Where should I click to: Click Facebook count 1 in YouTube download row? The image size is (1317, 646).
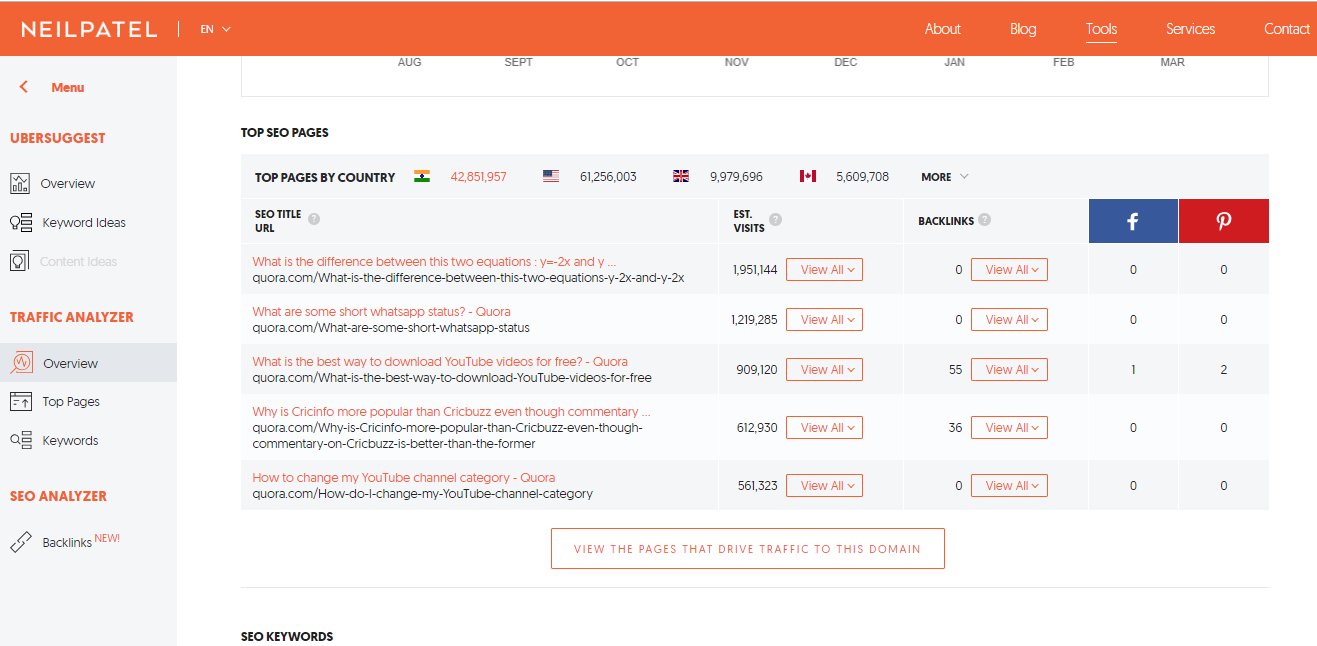coord(1133,370)
